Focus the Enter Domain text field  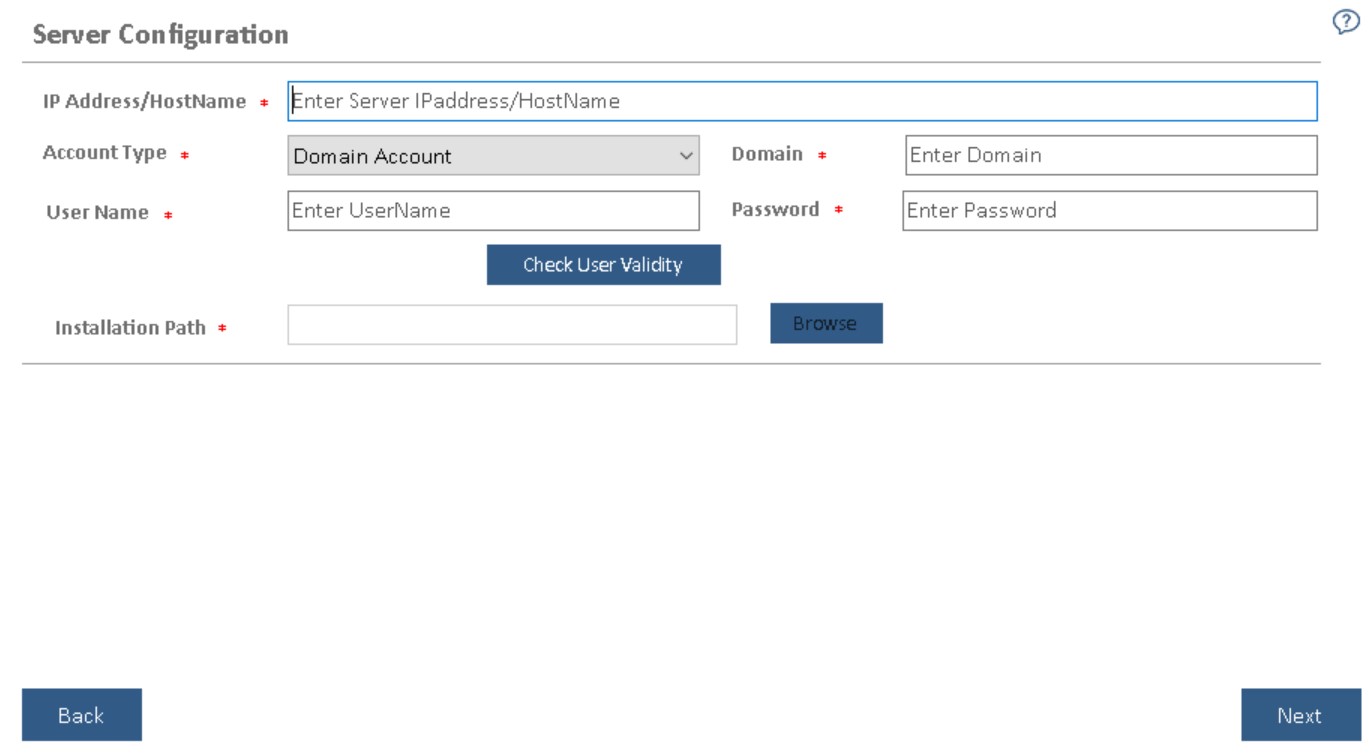(x=1110, y=155)
